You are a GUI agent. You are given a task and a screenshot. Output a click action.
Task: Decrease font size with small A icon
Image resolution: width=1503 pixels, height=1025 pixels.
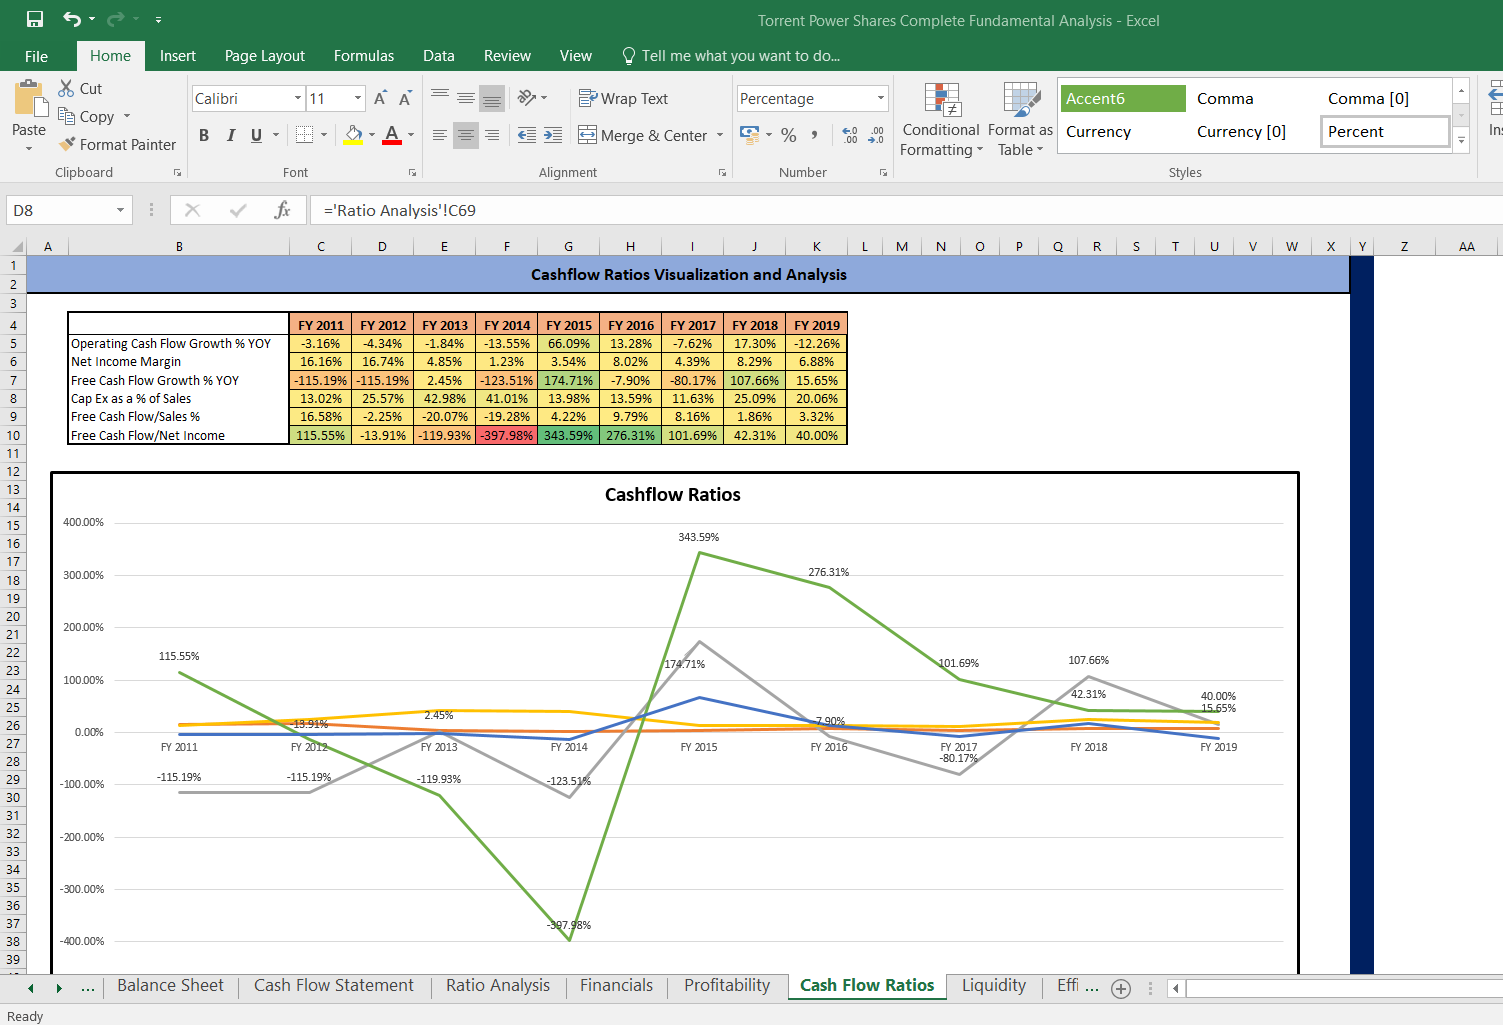pos(405,98)
